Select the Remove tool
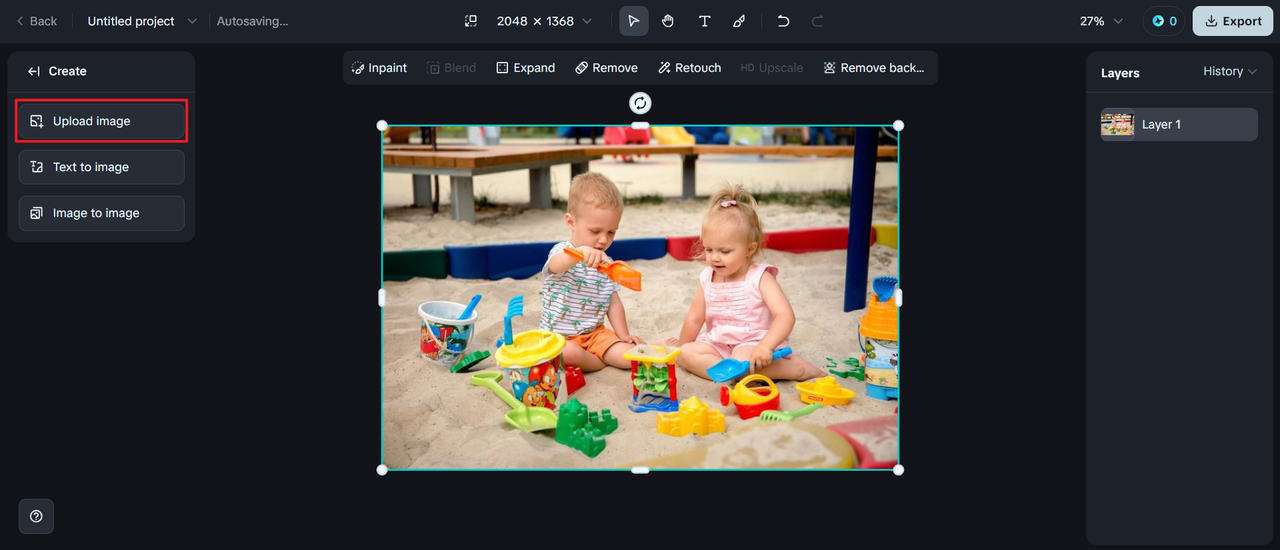 click(x=606, y=68)
